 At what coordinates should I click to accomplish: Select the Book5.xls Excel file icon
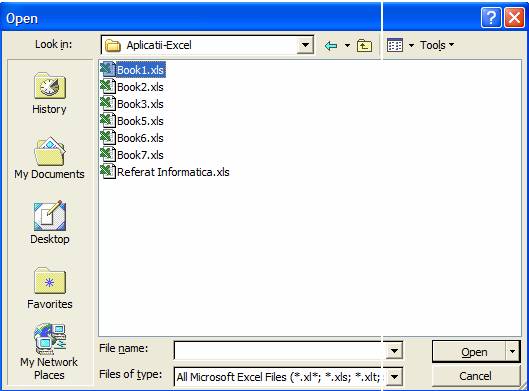click(108, 120)
